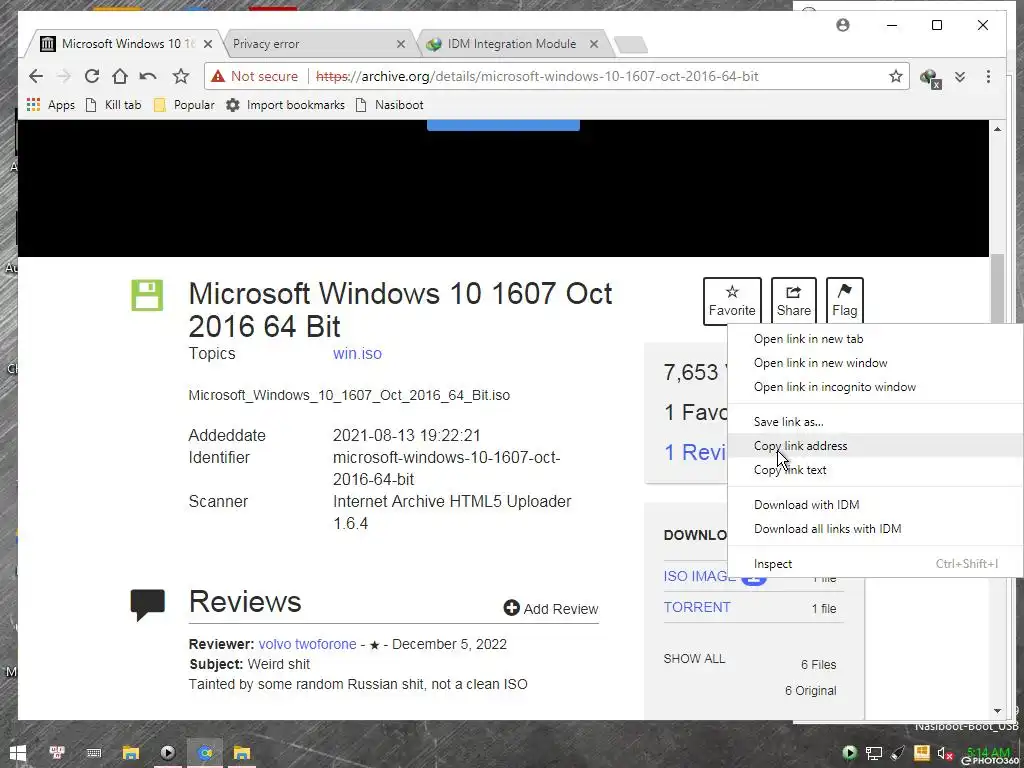Screen dimensions: 1024x768
Task: Open the Chrome three-dot menu
Action: click(988, 76)
